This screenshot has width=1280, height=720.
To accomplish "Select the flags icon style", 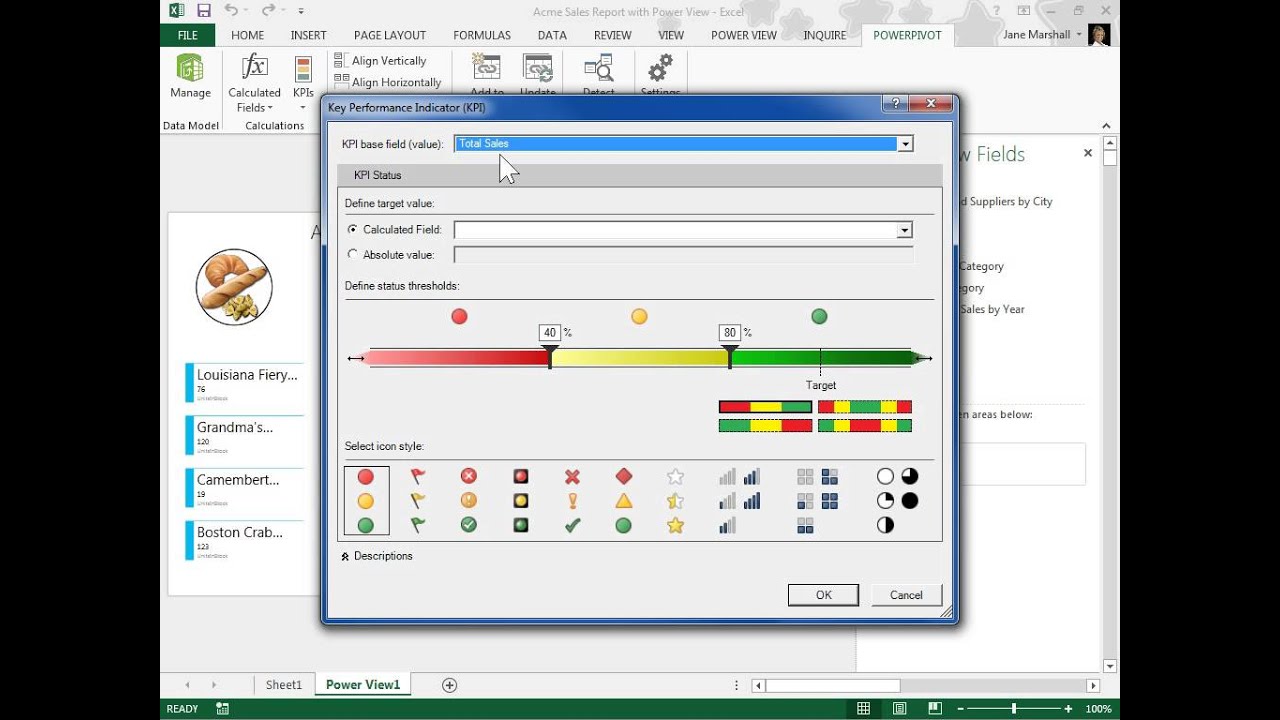I will [x=417, y=501].
